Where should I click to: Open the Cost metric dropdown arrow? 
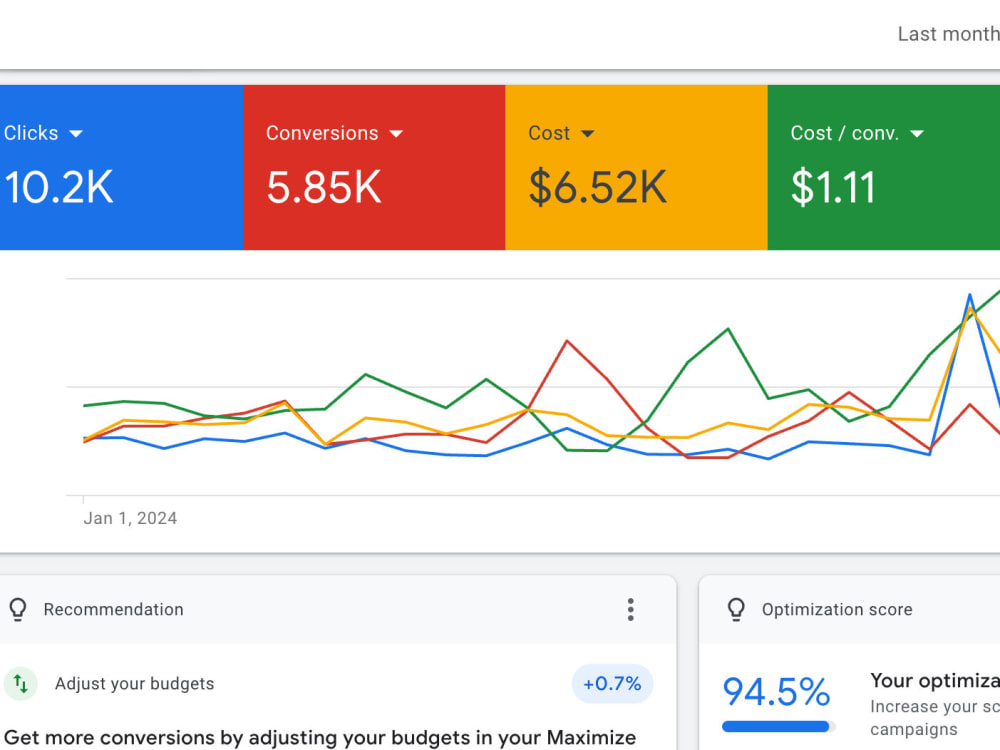point(587,134)
